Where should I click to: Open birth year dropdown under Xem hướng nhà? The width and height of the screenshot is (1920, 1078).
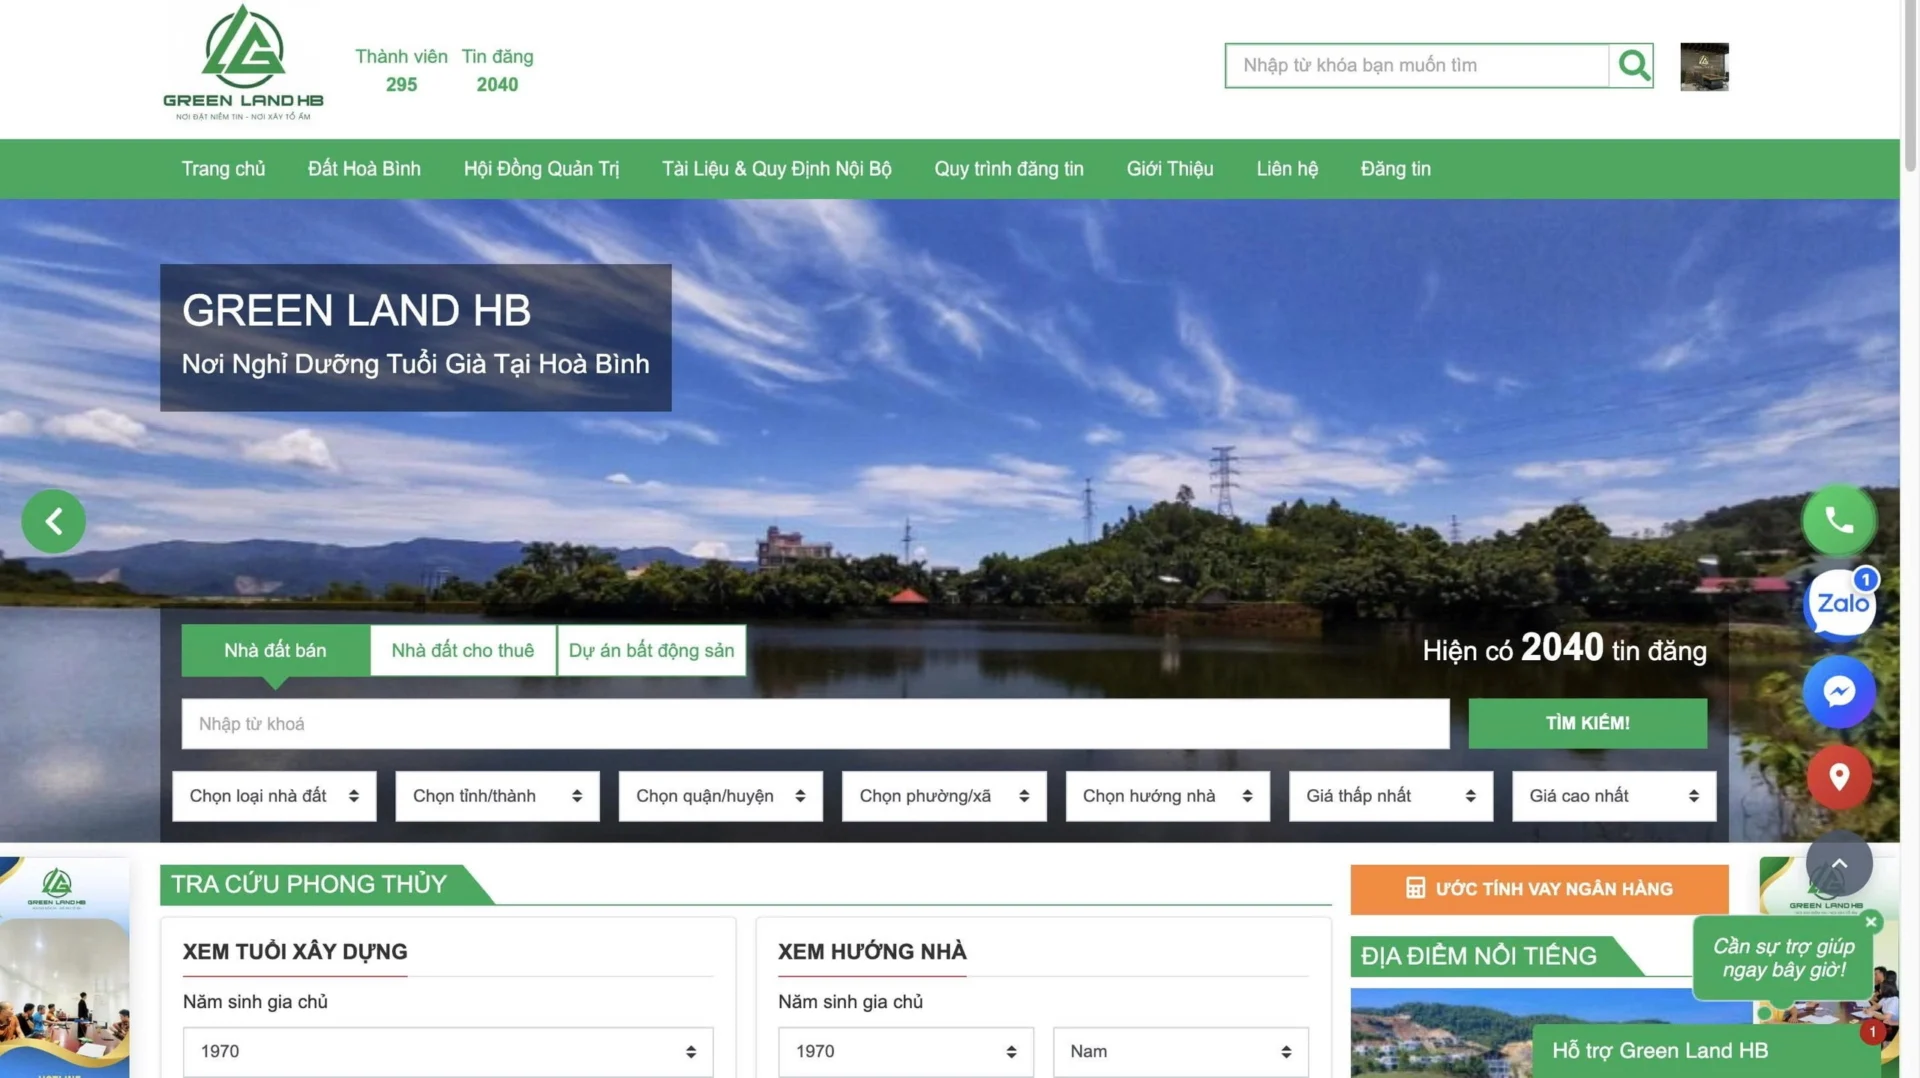[906, 1052]
